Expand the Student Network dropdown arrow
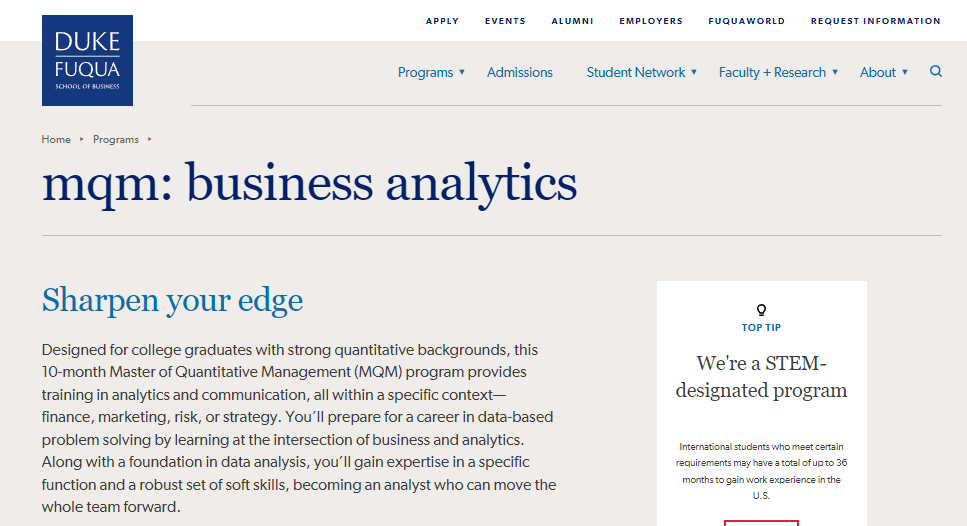The width and height of the screenshot is (967, 526). coord(694,72)
